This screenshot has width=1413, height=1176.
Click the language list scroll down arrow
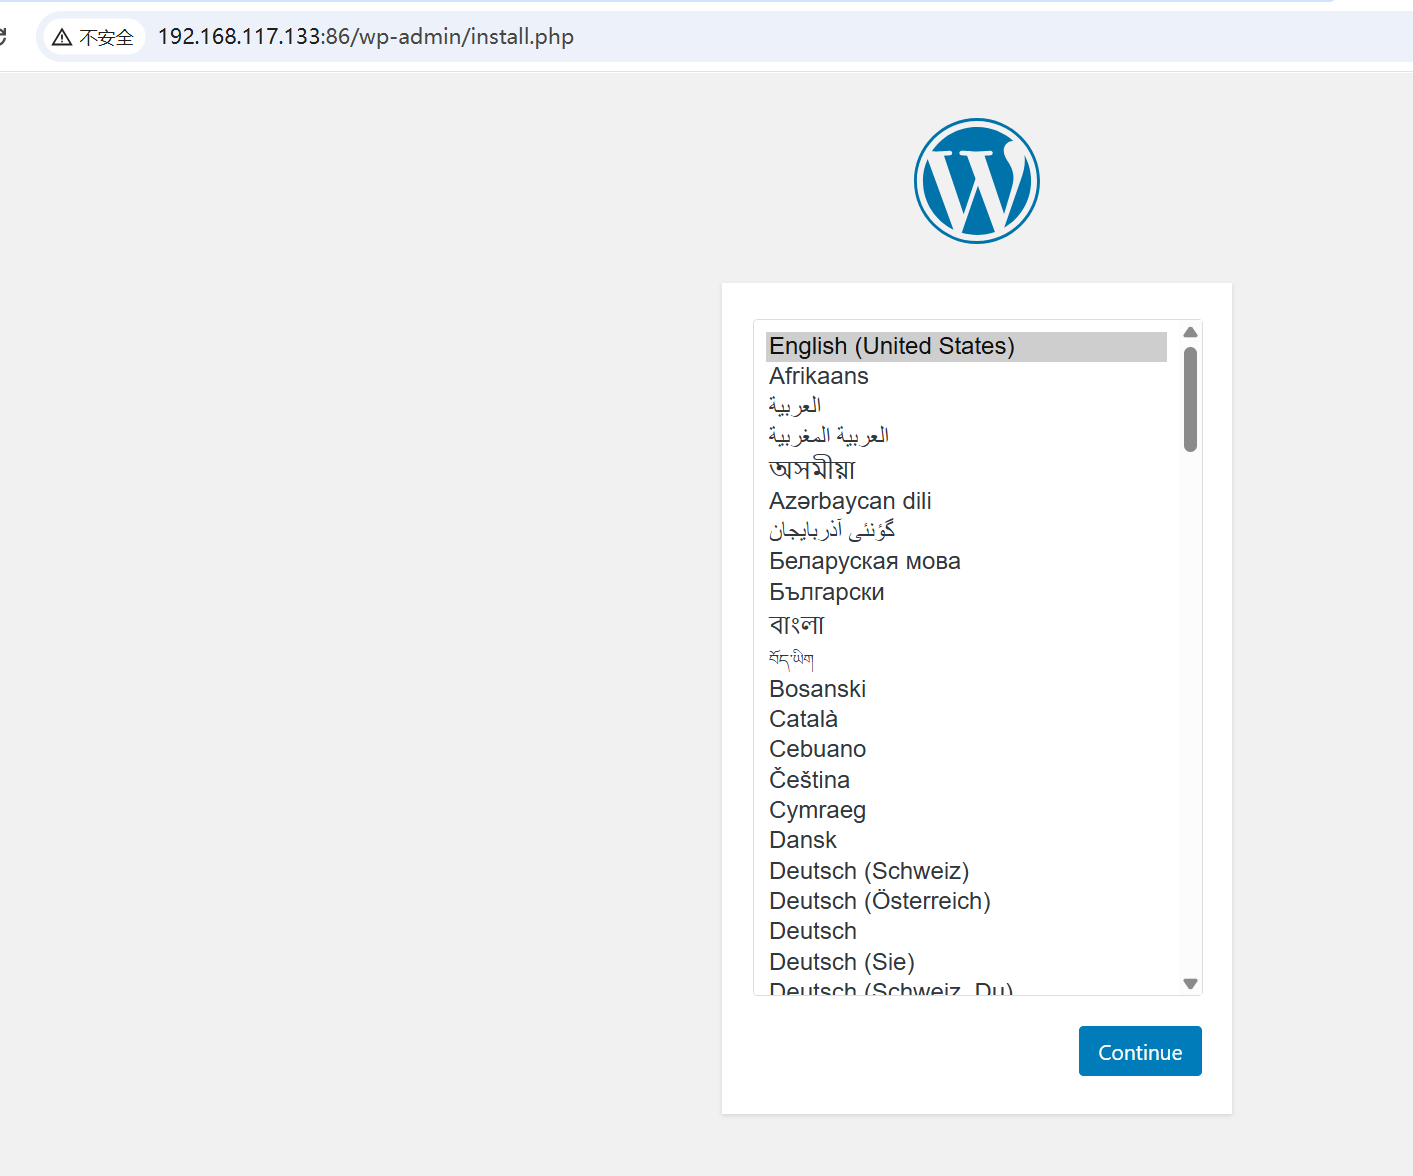(1190, 984)
